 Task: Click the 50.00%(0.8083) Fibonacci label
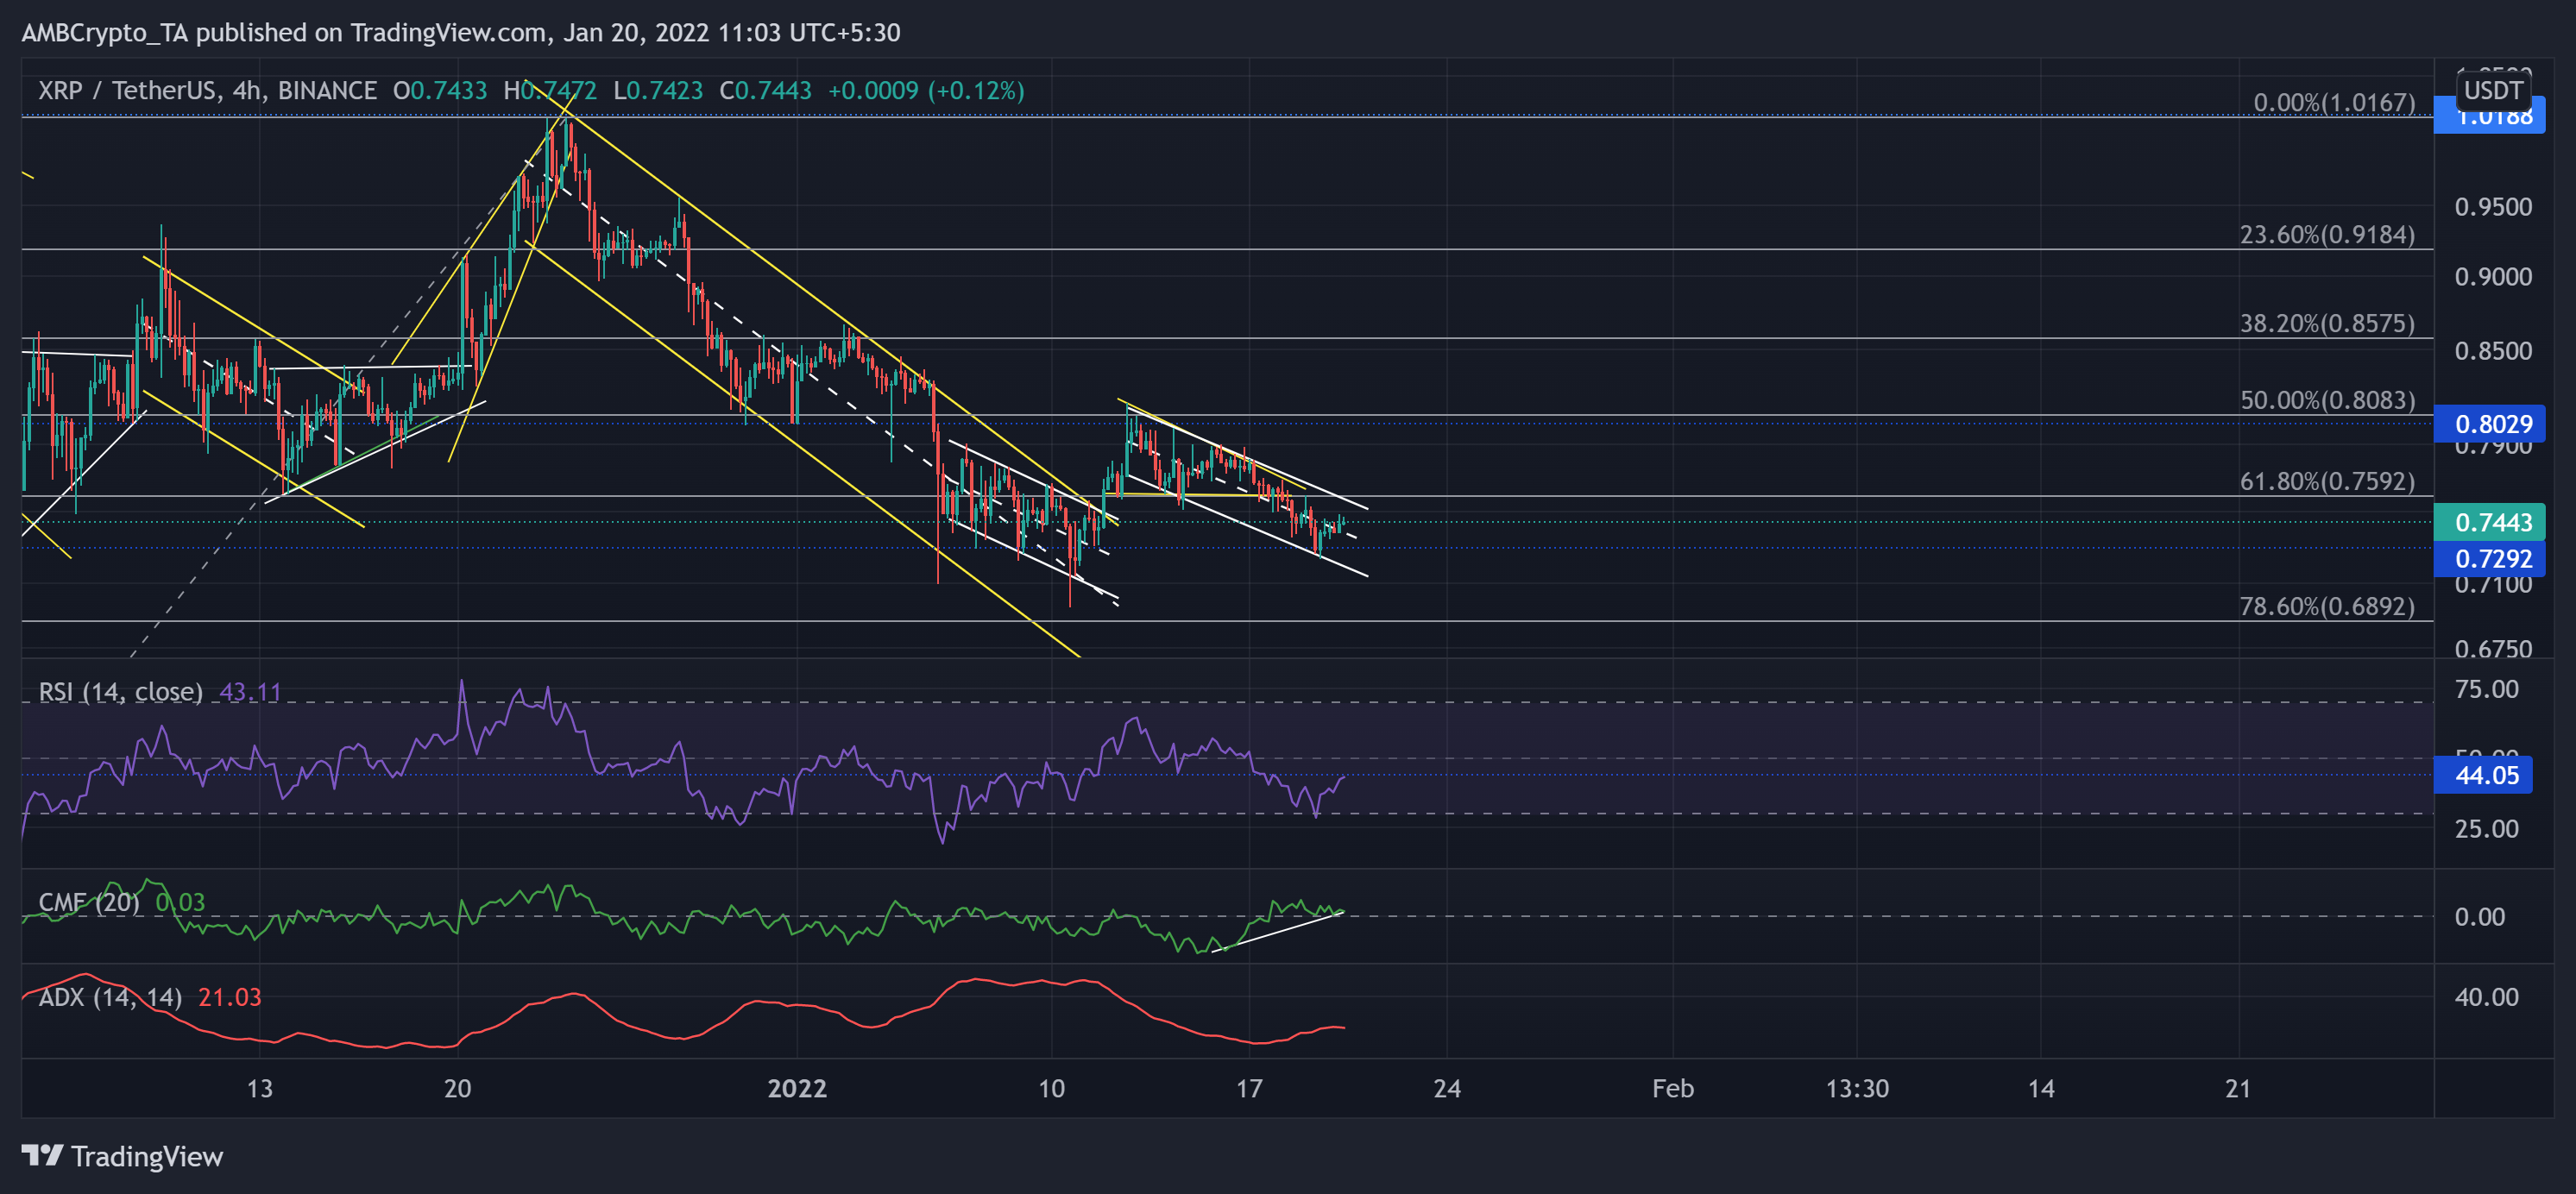2327,400
